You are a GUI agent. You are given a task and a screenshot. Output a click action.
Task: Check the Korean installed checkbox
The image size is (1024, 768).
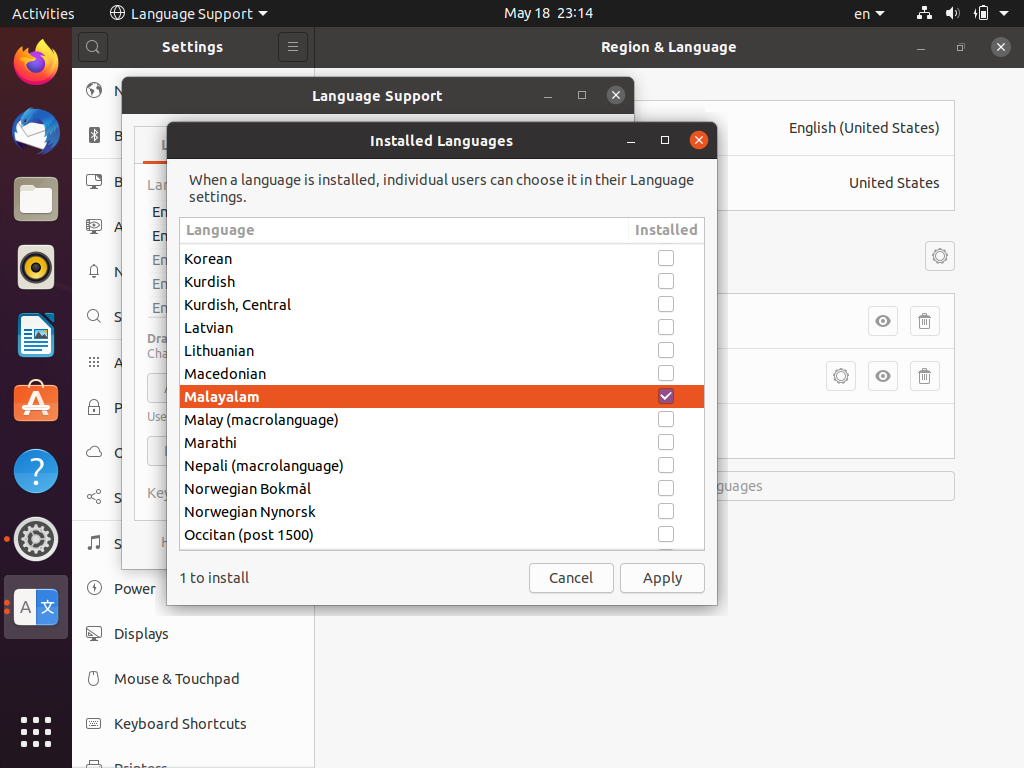[x=666, y=259]
